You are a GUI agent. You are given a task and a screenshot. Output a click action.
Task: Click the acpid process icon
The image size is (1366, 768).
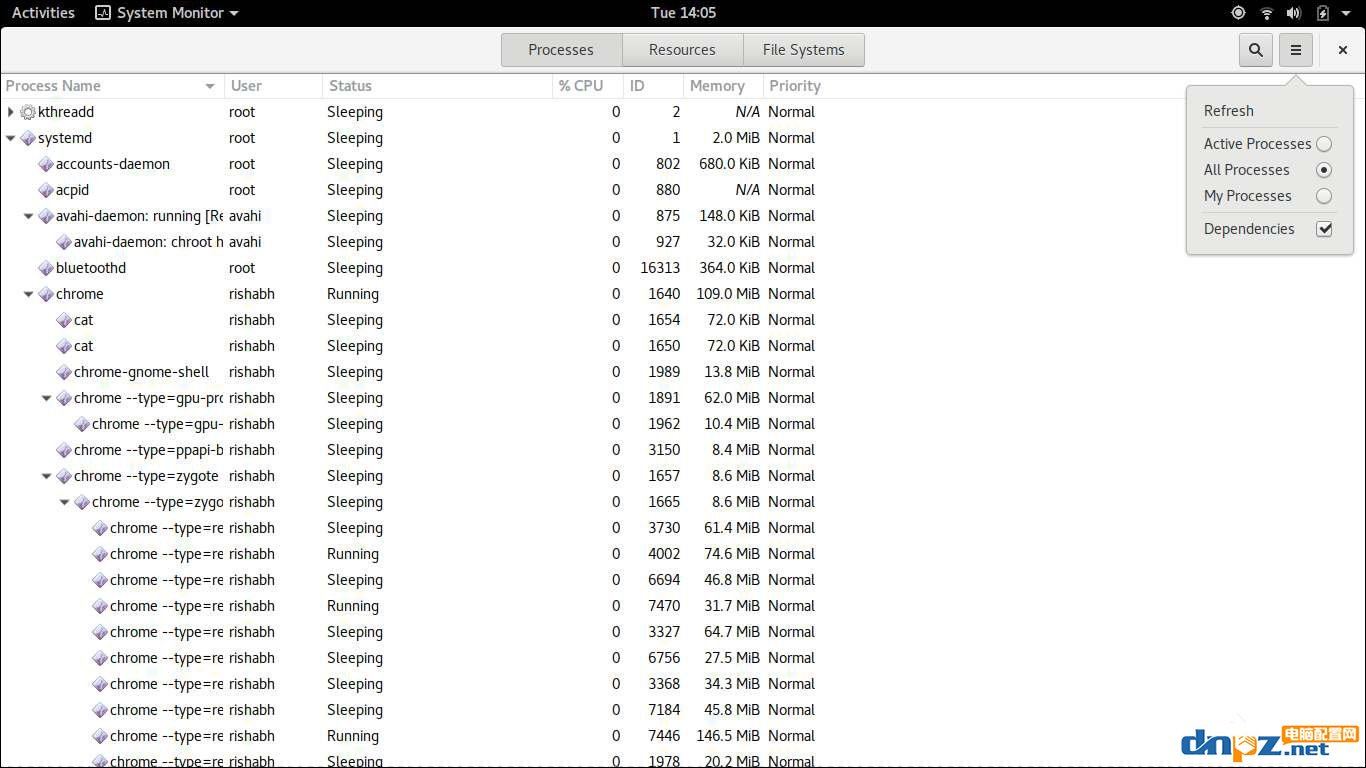pyautogui.click(x=46, y=190)
